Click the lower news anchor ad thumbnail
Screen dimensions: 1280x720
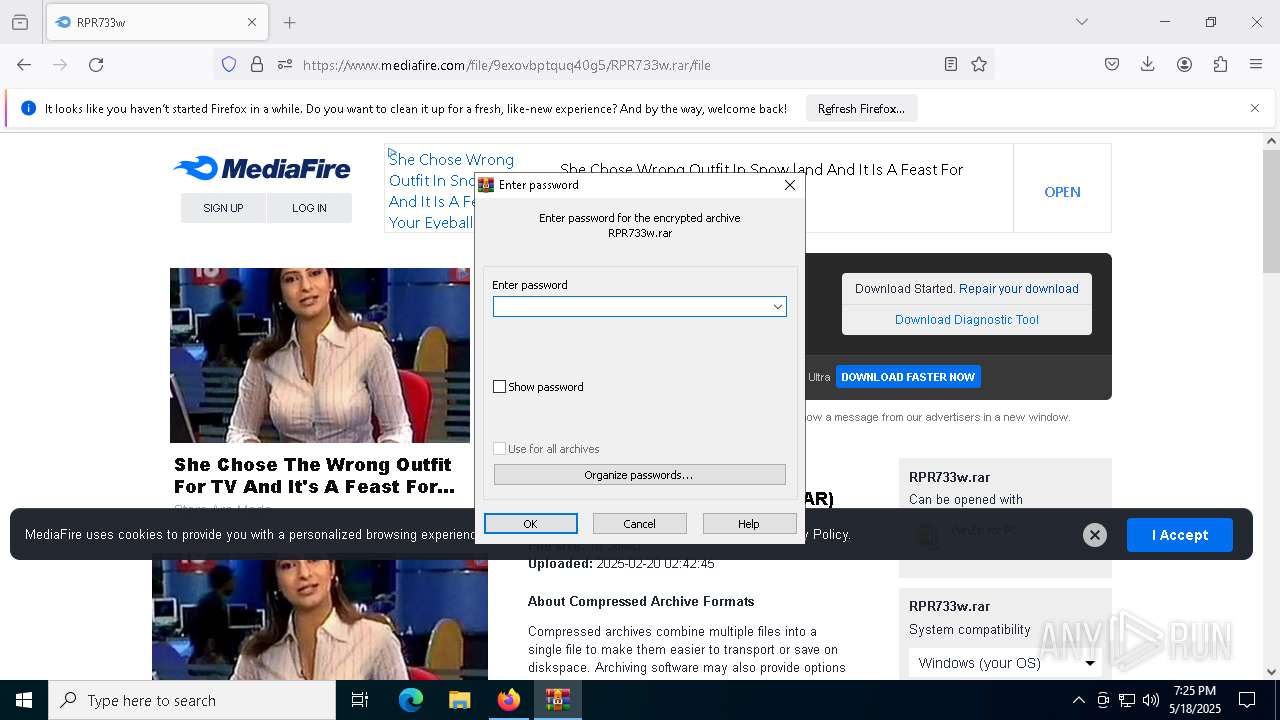point(320,616)
